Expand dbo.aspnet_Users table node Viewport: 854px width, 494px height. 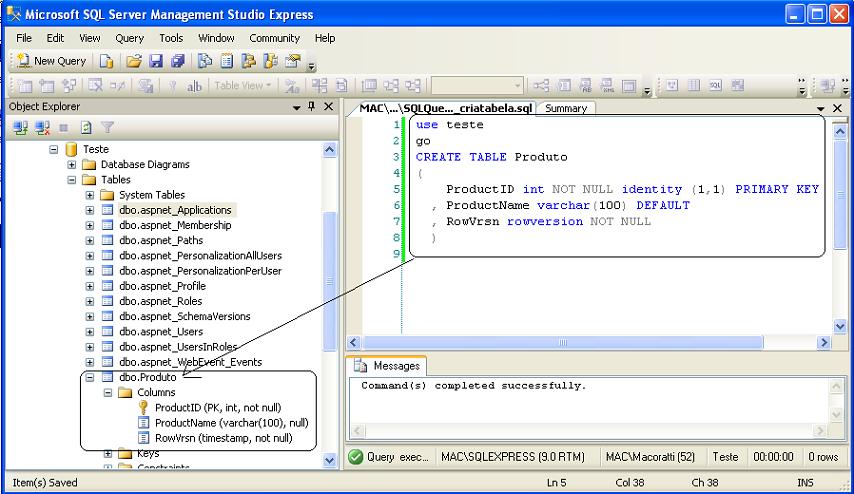coord(90,332)
